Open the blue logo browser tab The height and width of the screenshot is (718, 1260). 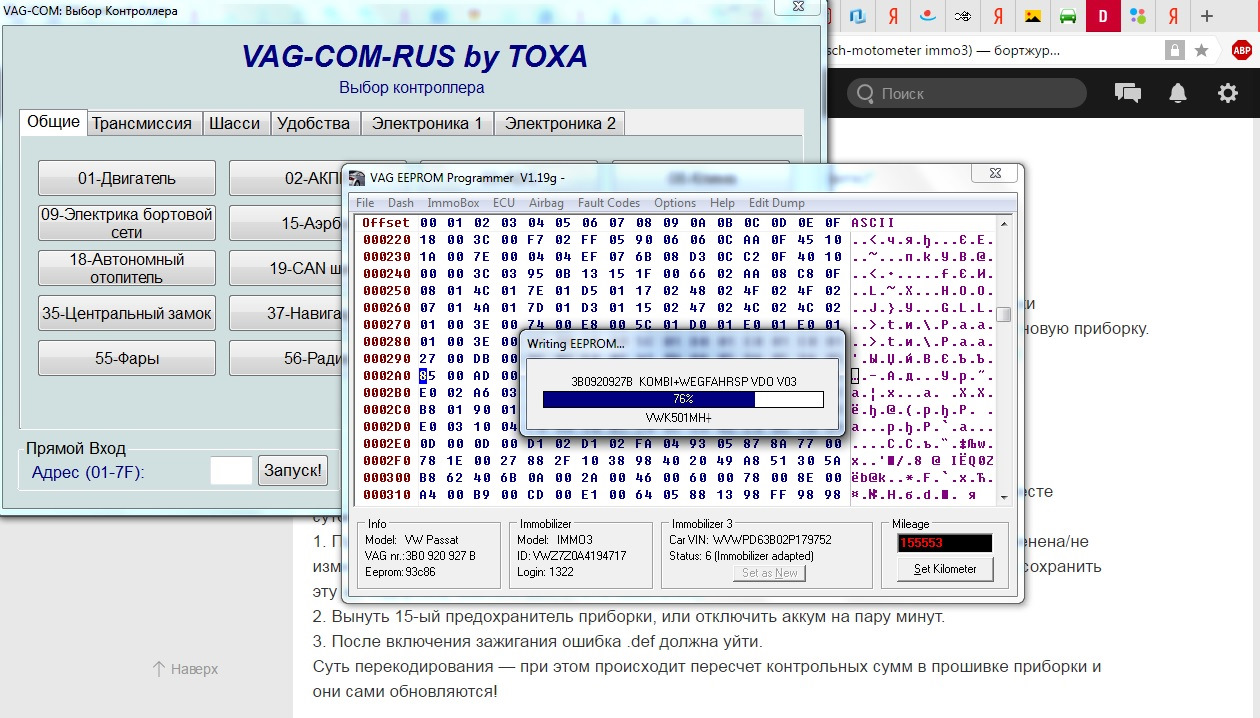[x=857, y=16]
